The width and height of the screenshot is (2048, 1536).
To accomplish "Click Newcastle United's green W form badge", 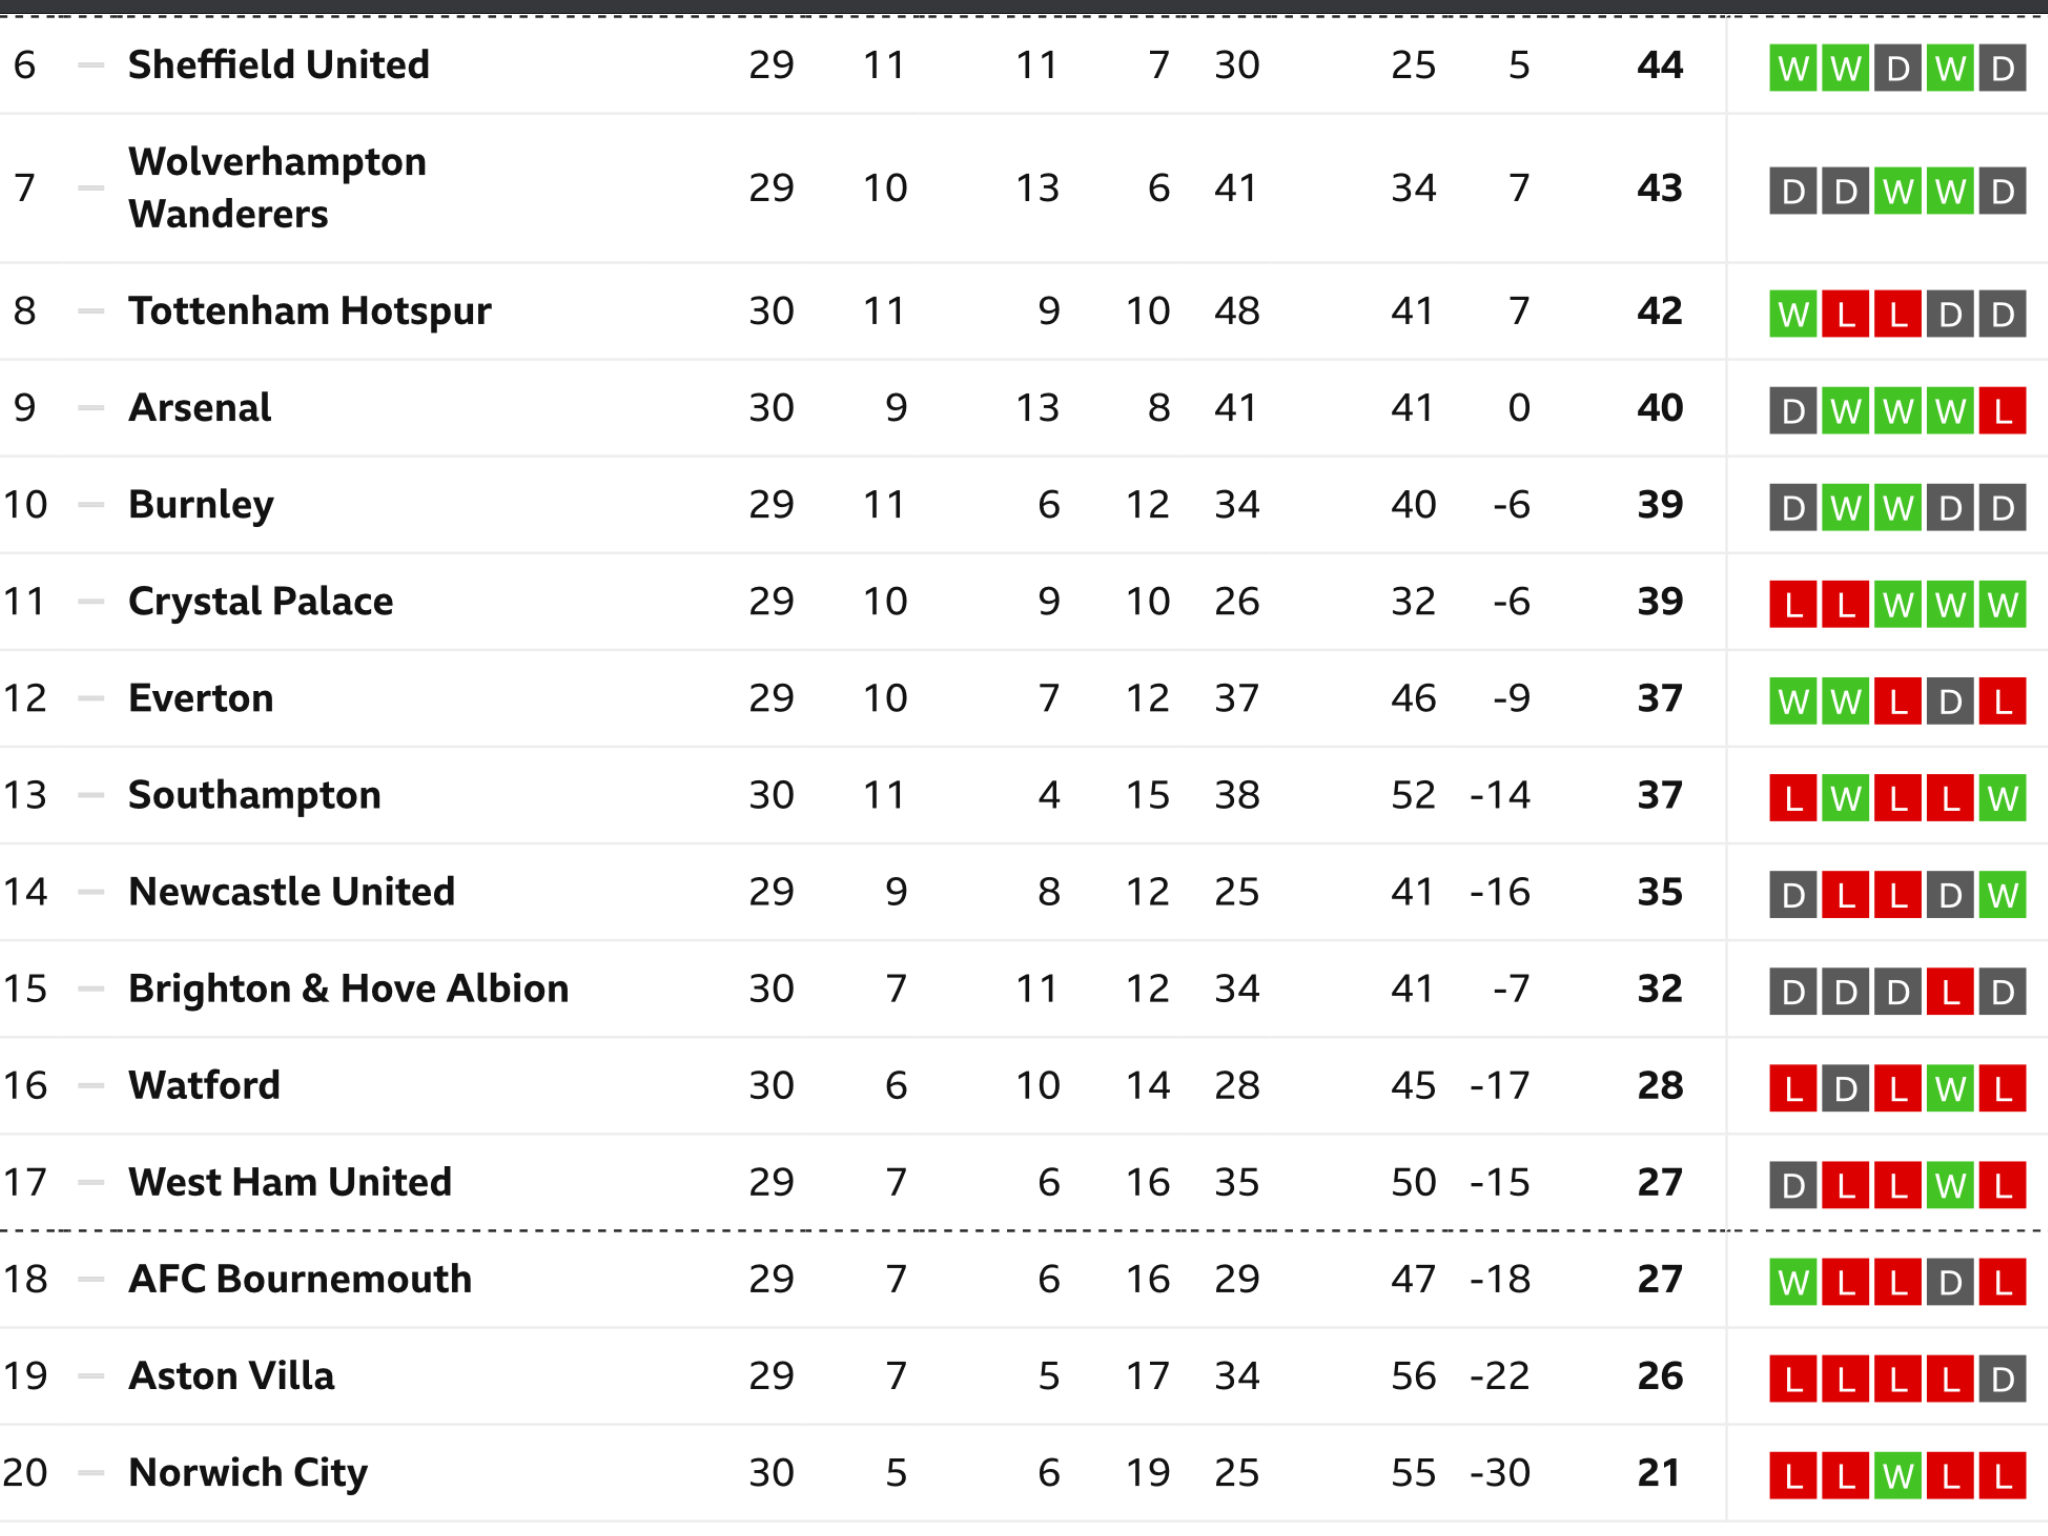I will [x=2002, y=895].
